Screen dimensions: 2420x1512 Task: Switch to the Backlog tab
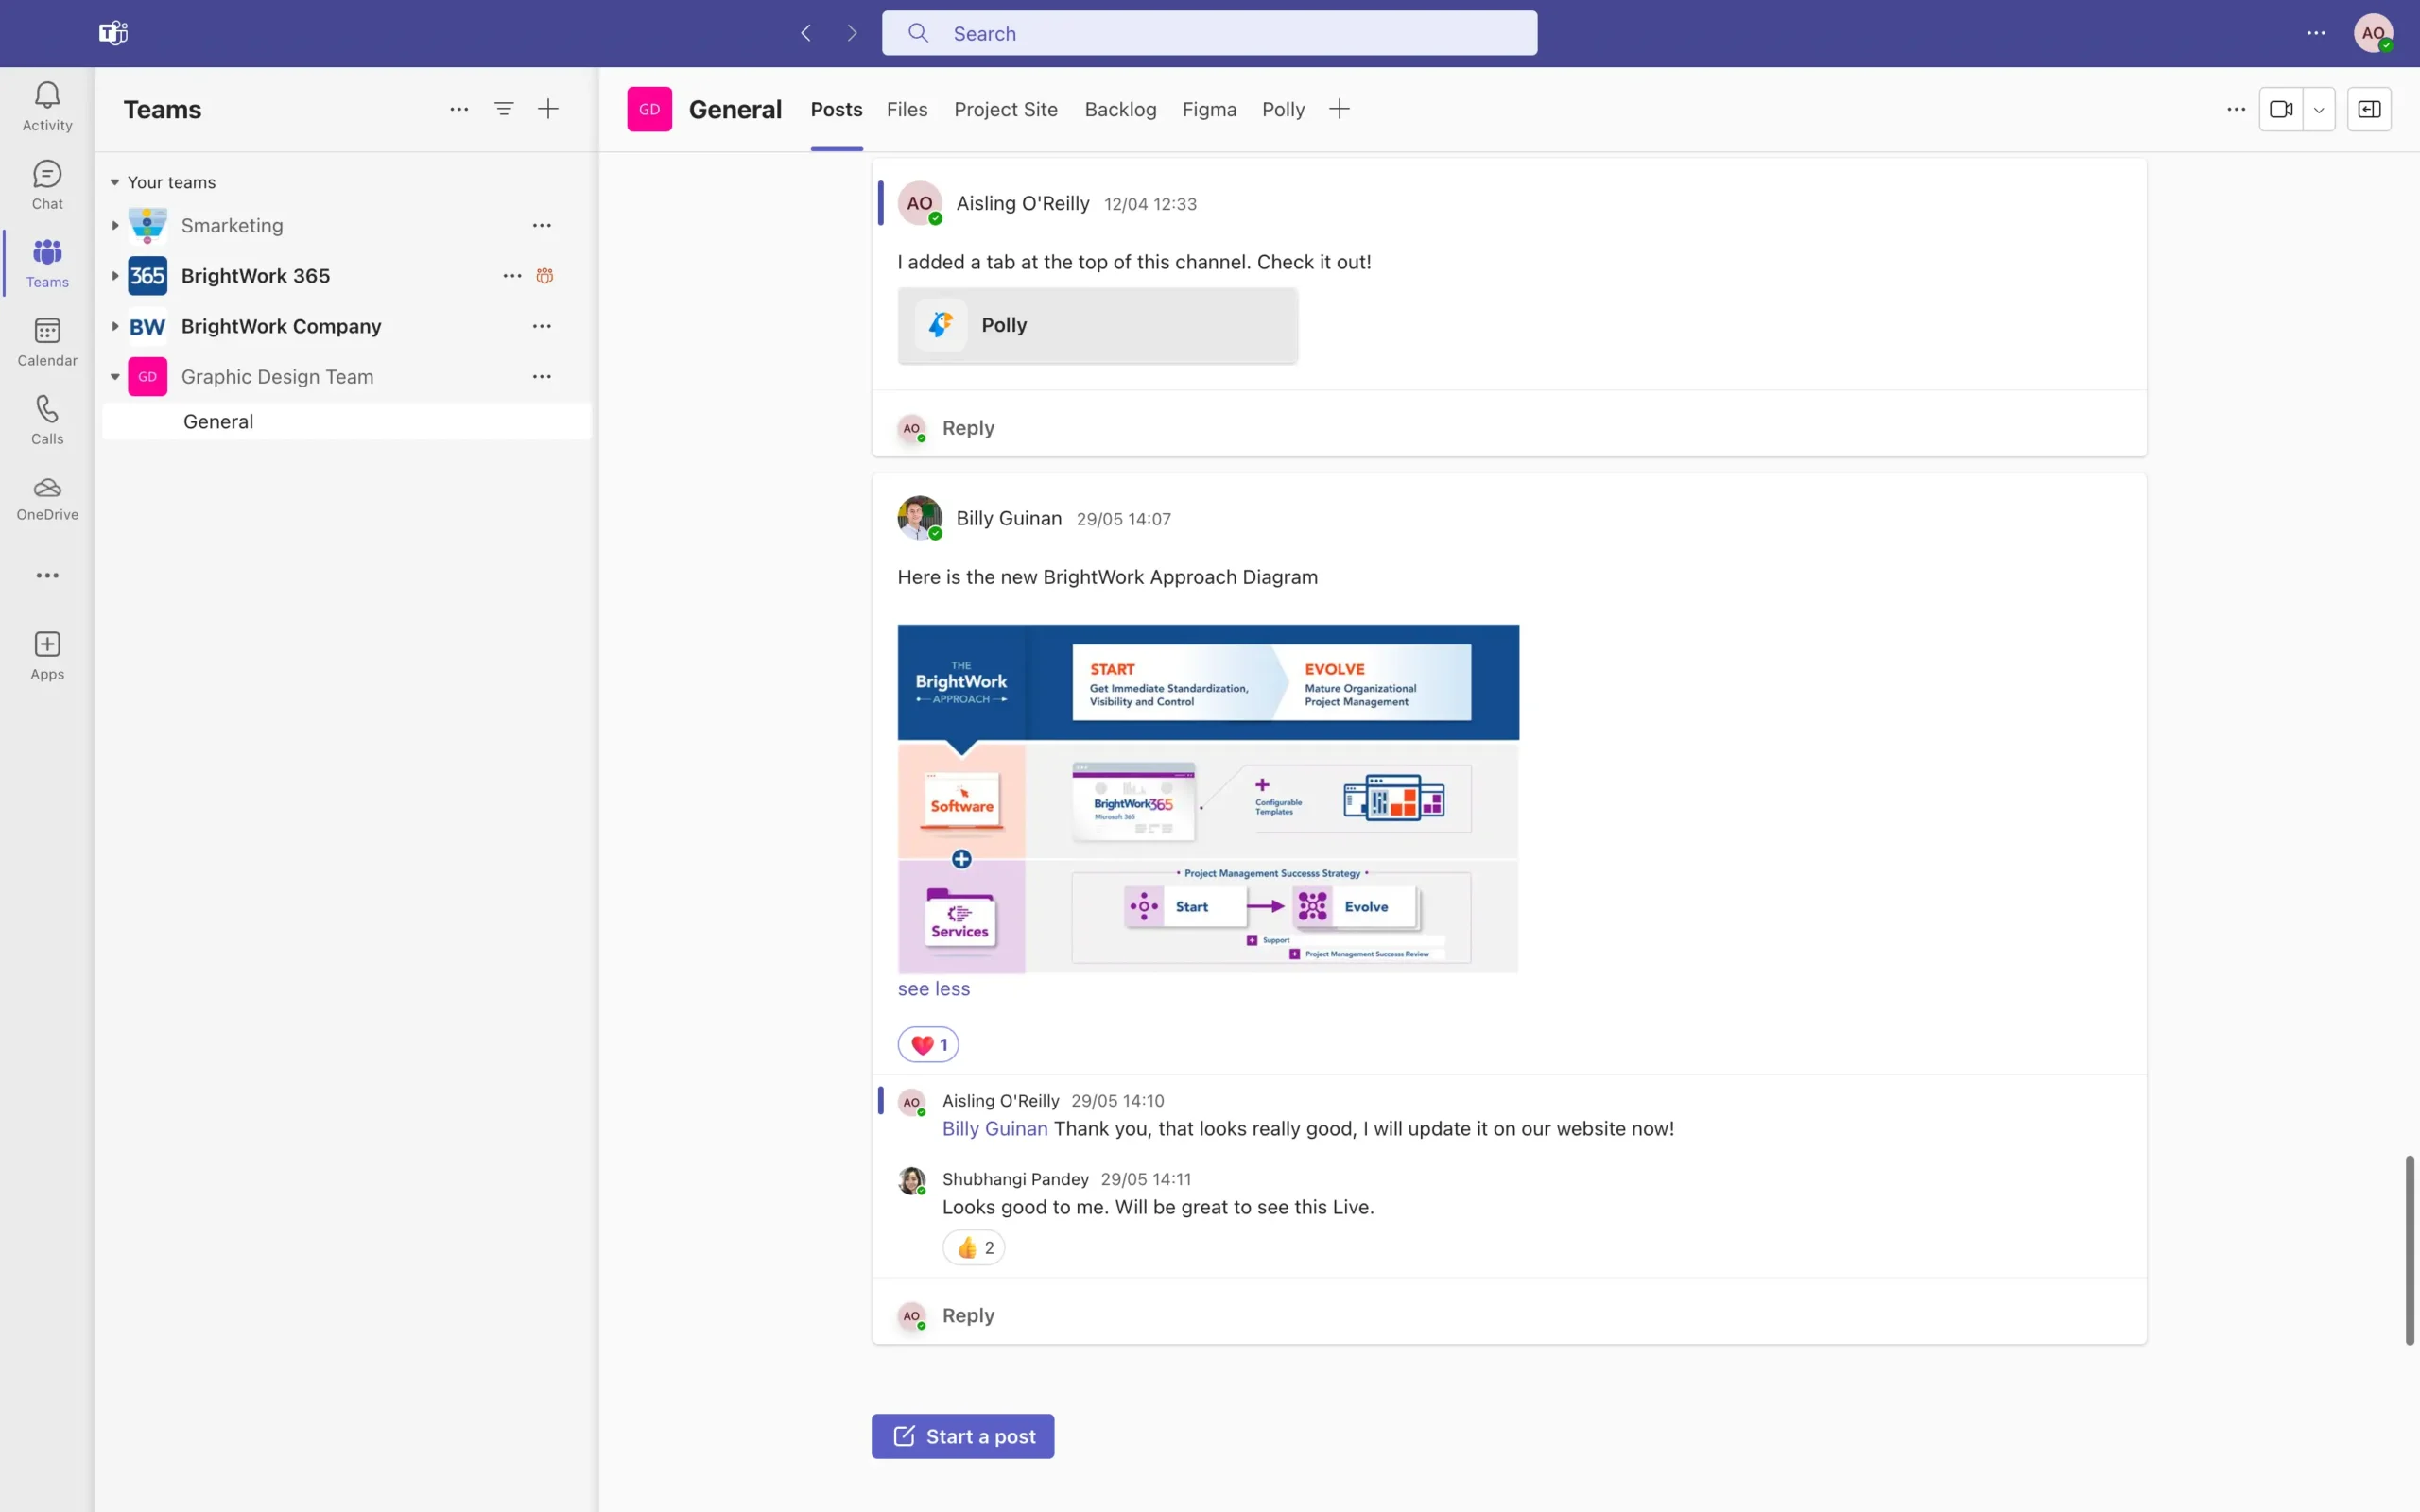(x=1120, y=110)
